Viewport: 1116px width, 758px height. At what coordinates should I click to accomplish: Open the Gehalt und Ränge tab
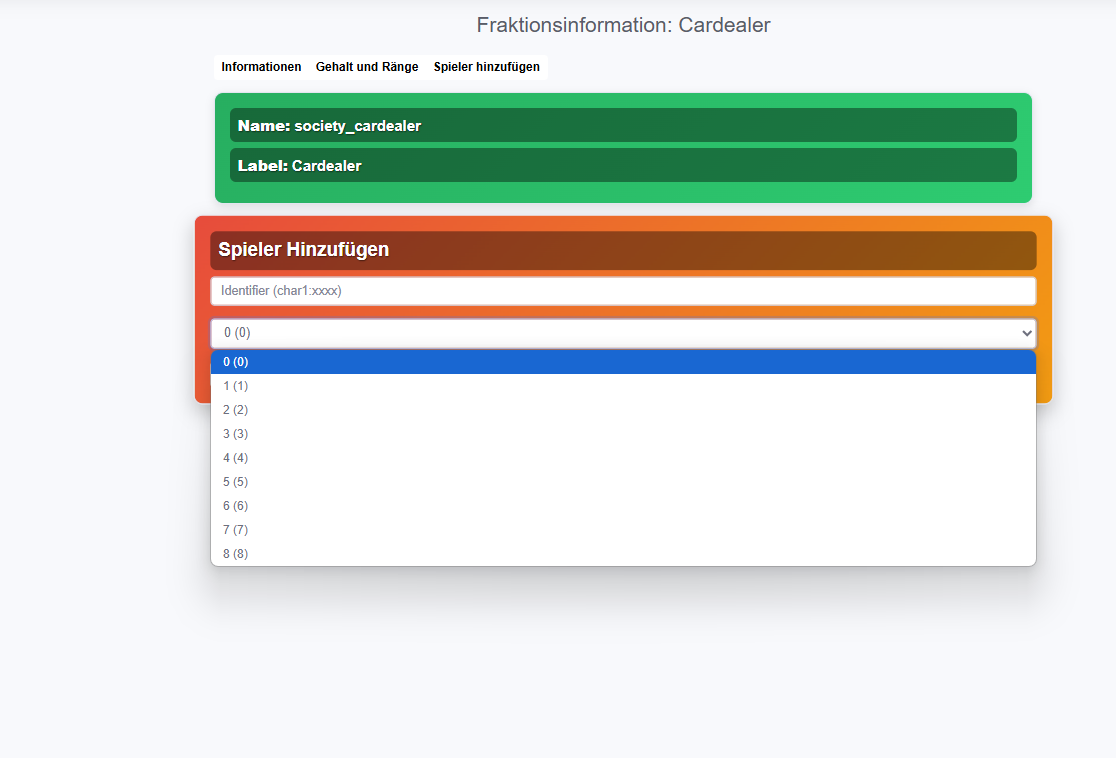pos(367,67)
